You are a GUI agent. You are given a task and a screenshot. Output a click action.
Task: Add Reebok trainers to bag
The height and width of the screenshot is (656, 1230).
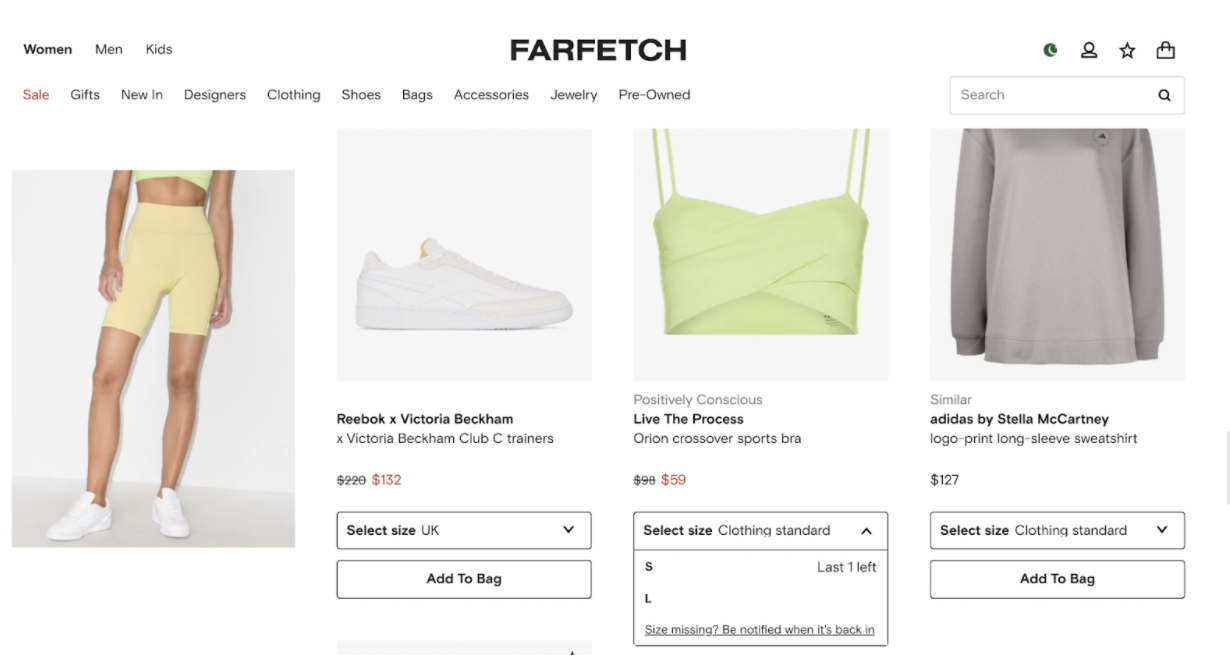point(463,579)
